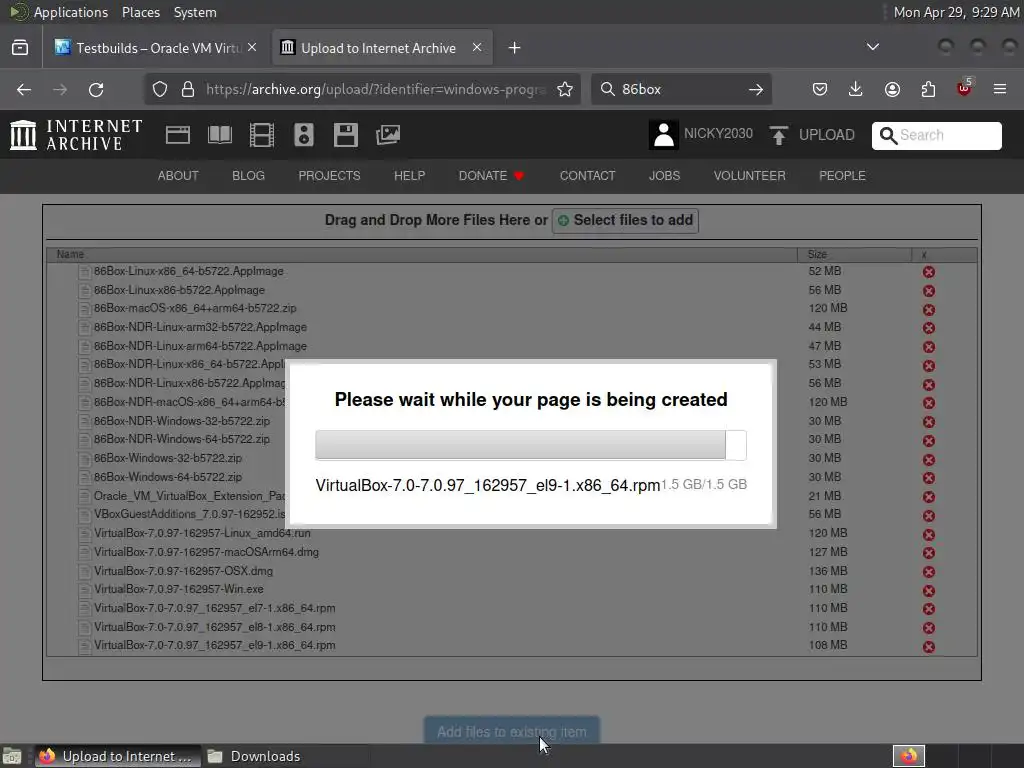Open the uBlock Origin extension icon
Viewport: 1024px width, 768px height.
point(964,88)
